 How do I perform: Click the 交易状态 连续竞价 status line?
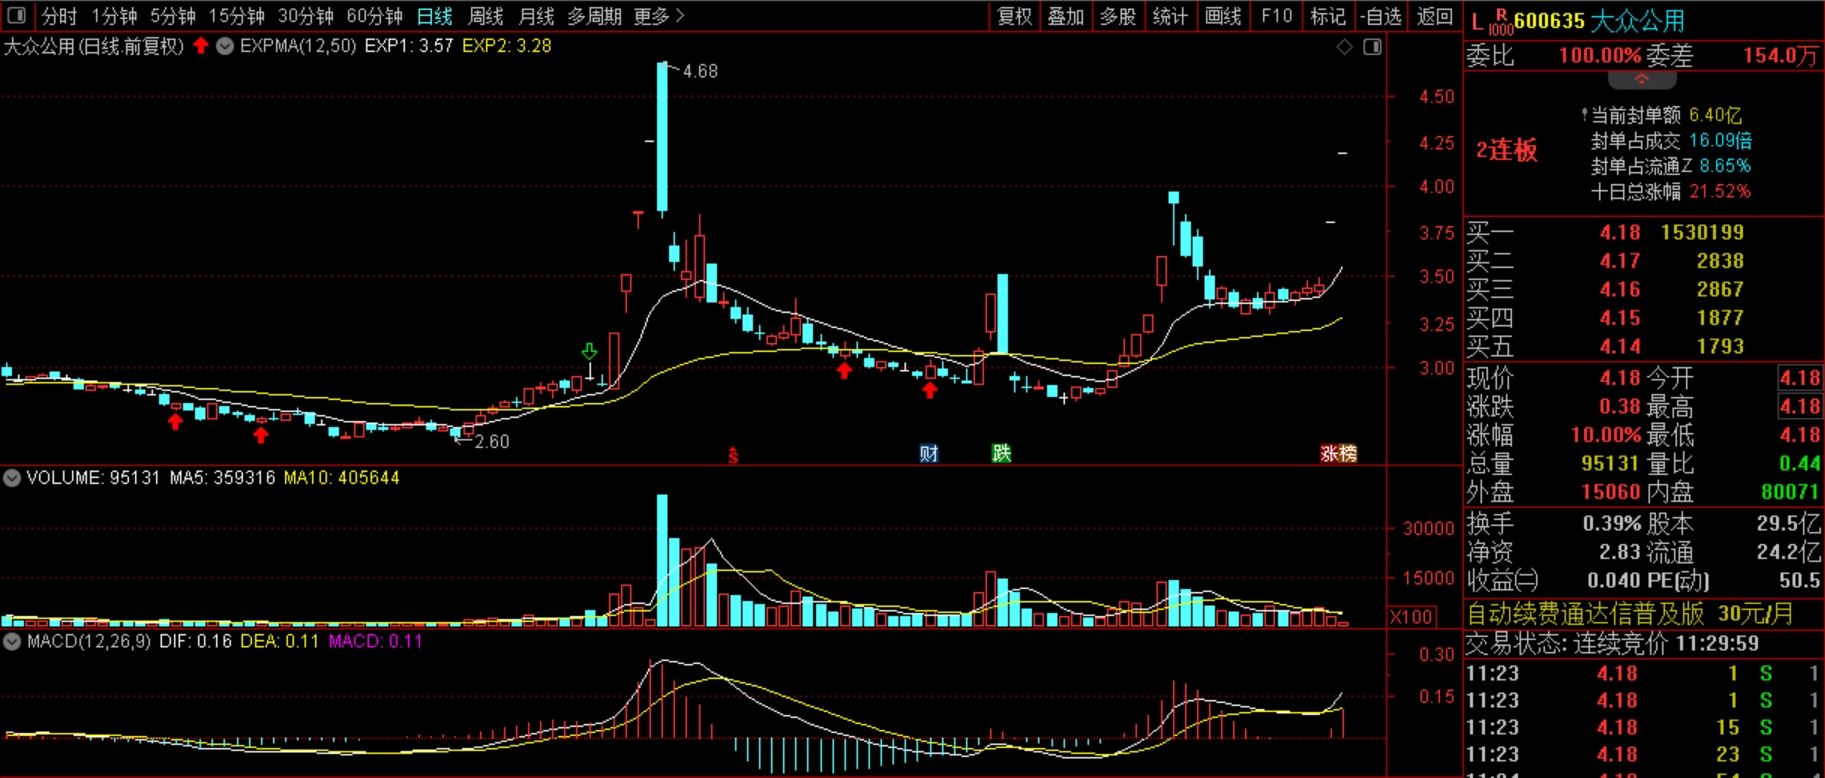1613,643
